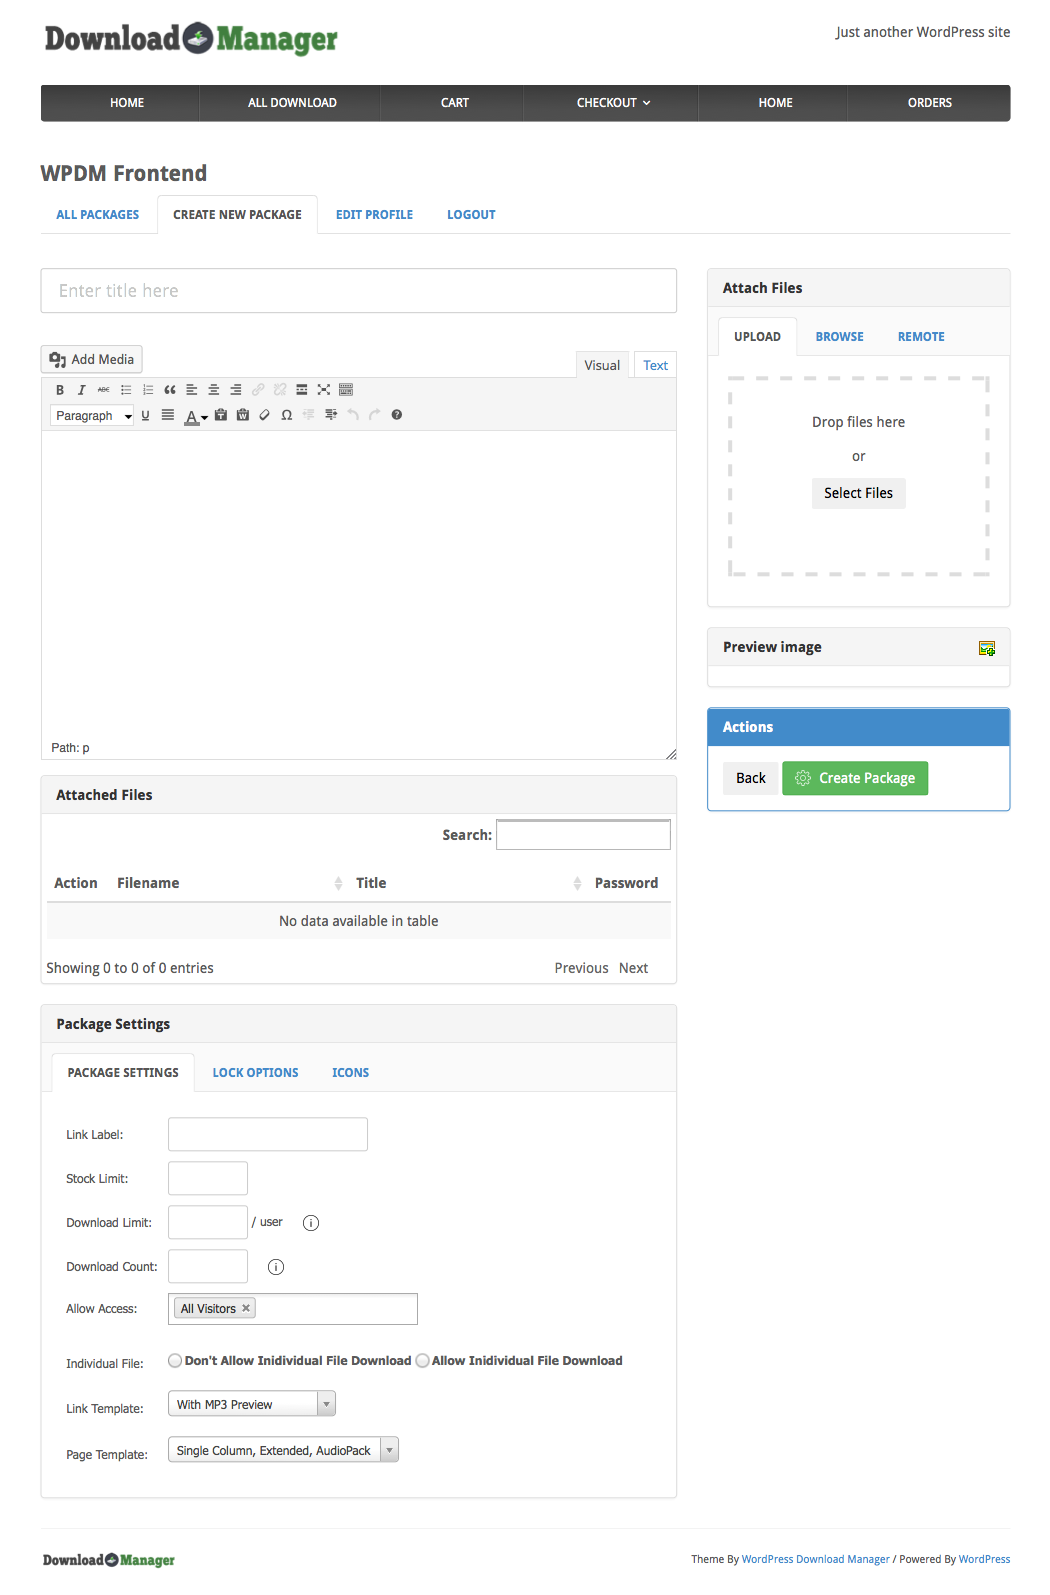Select Don't Allow Individual File Download
Screen dimensions: 1050x1595
click(175, 1360)
